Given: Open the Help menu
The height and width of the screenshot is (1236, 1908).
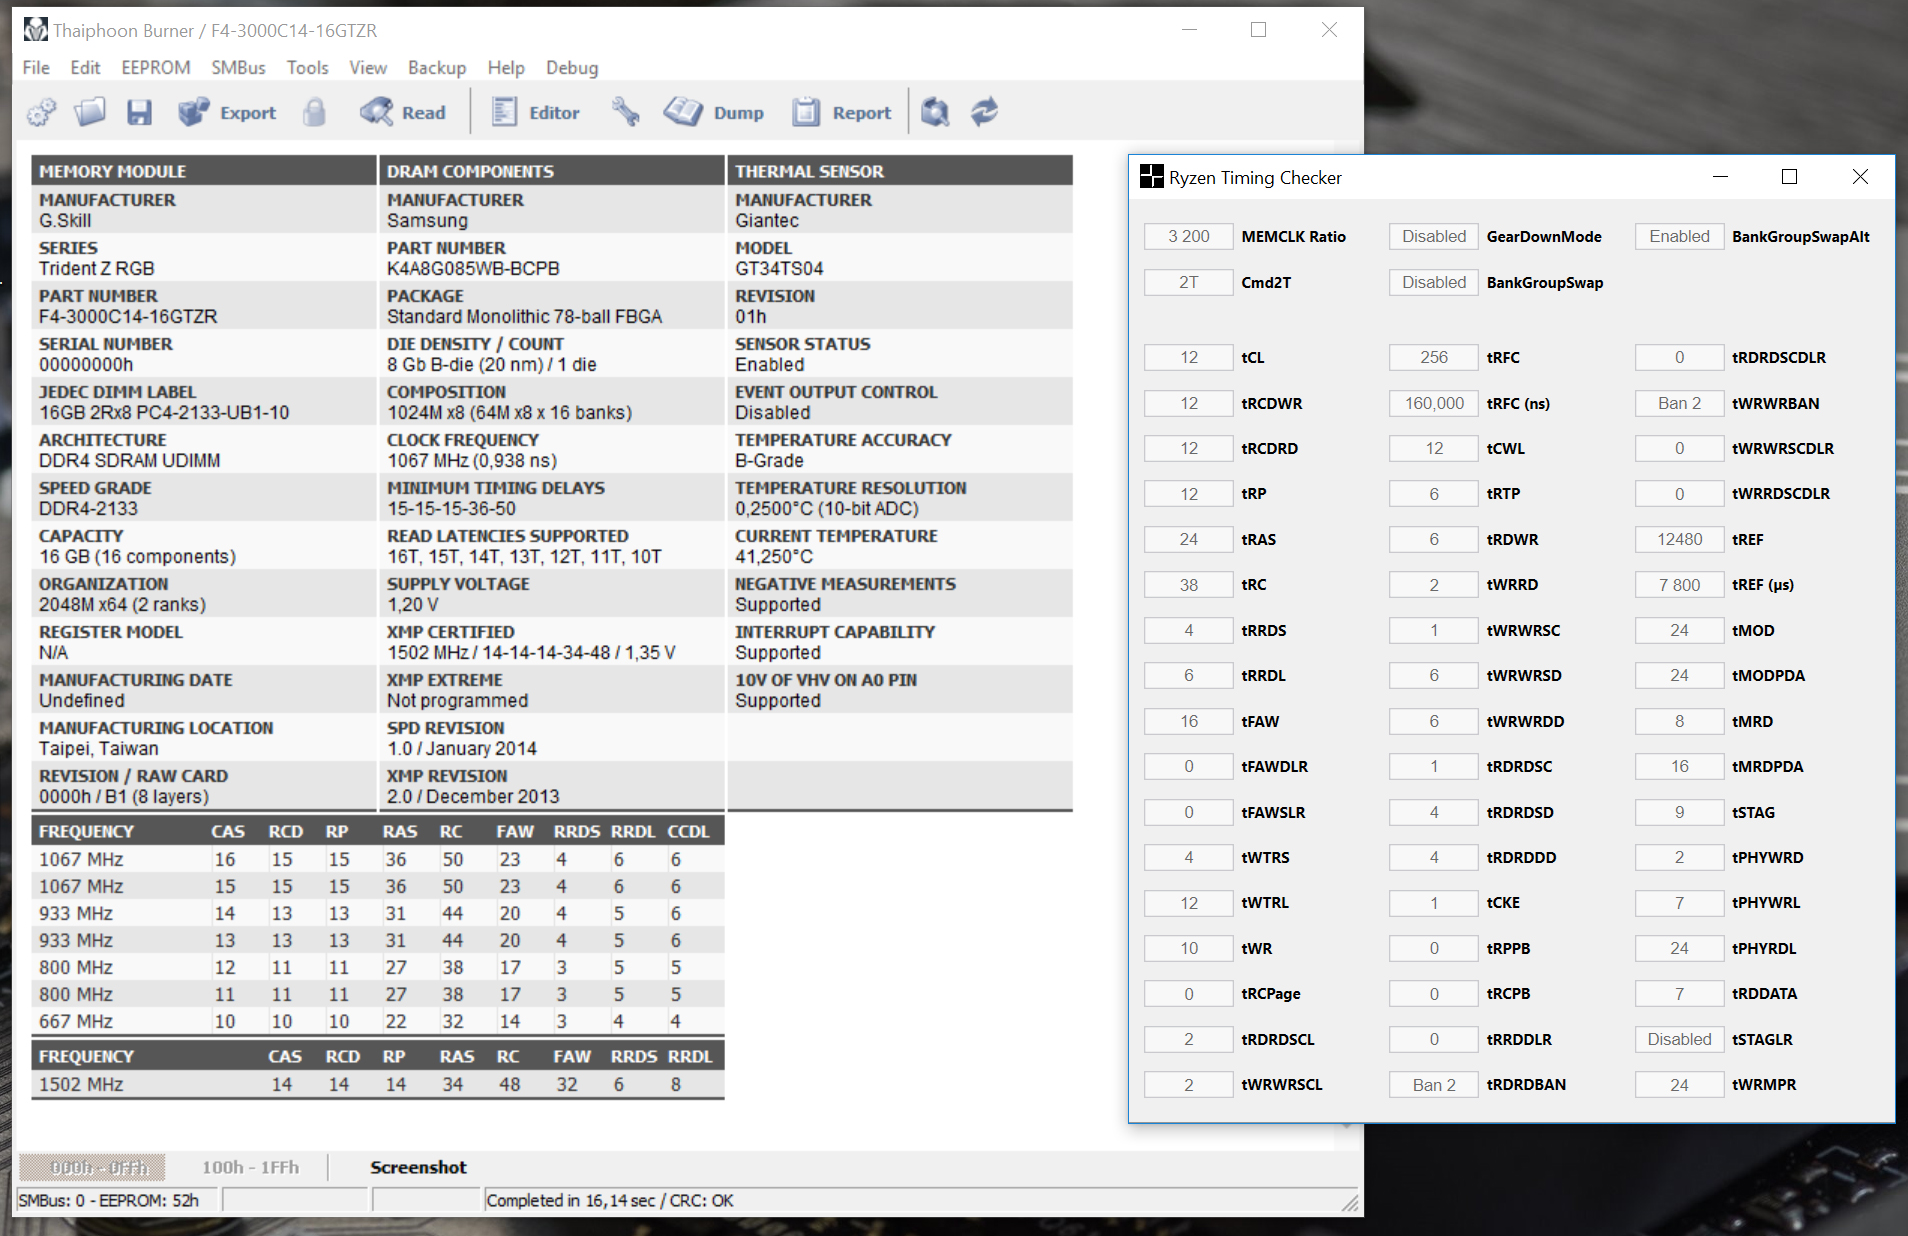Looking at the screenshot, I should [x=506, y=67].
